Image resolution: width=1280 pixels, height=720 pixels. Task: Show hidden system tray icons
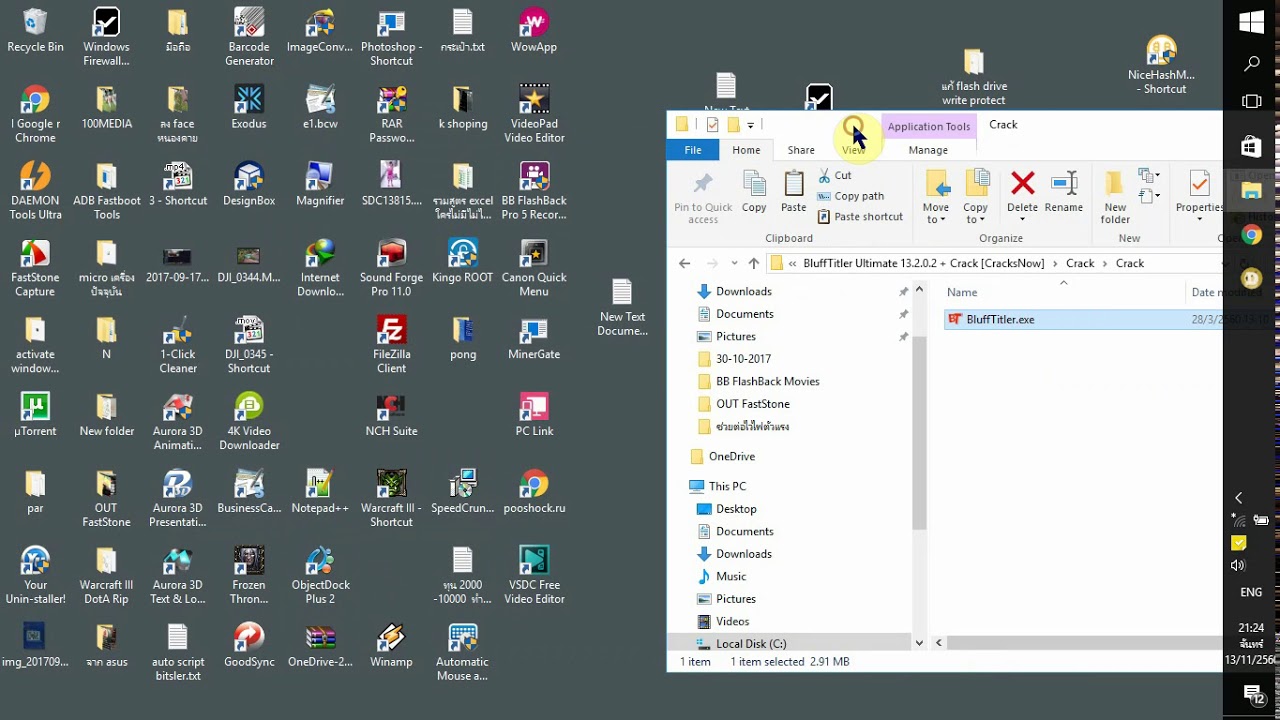pos(1238,497)
